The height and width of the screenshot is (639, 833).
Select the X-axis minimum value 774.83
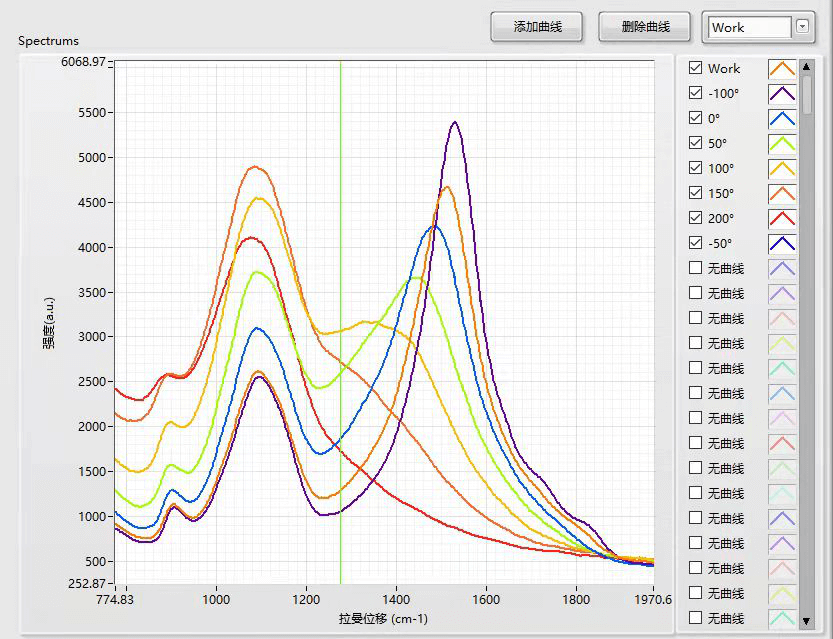click(x=115, y=600)
